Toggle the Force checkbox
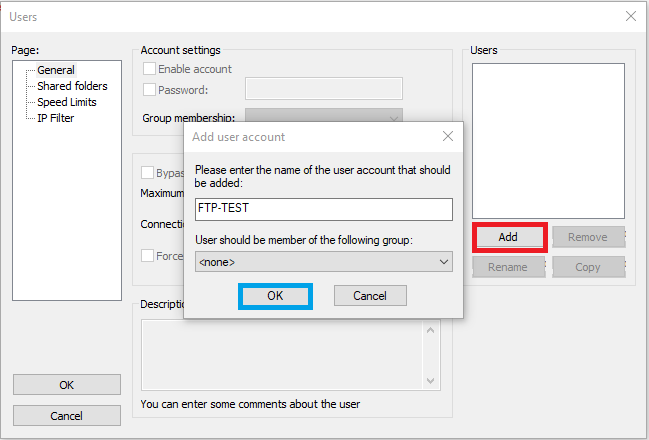 click(x=147, y=255)
